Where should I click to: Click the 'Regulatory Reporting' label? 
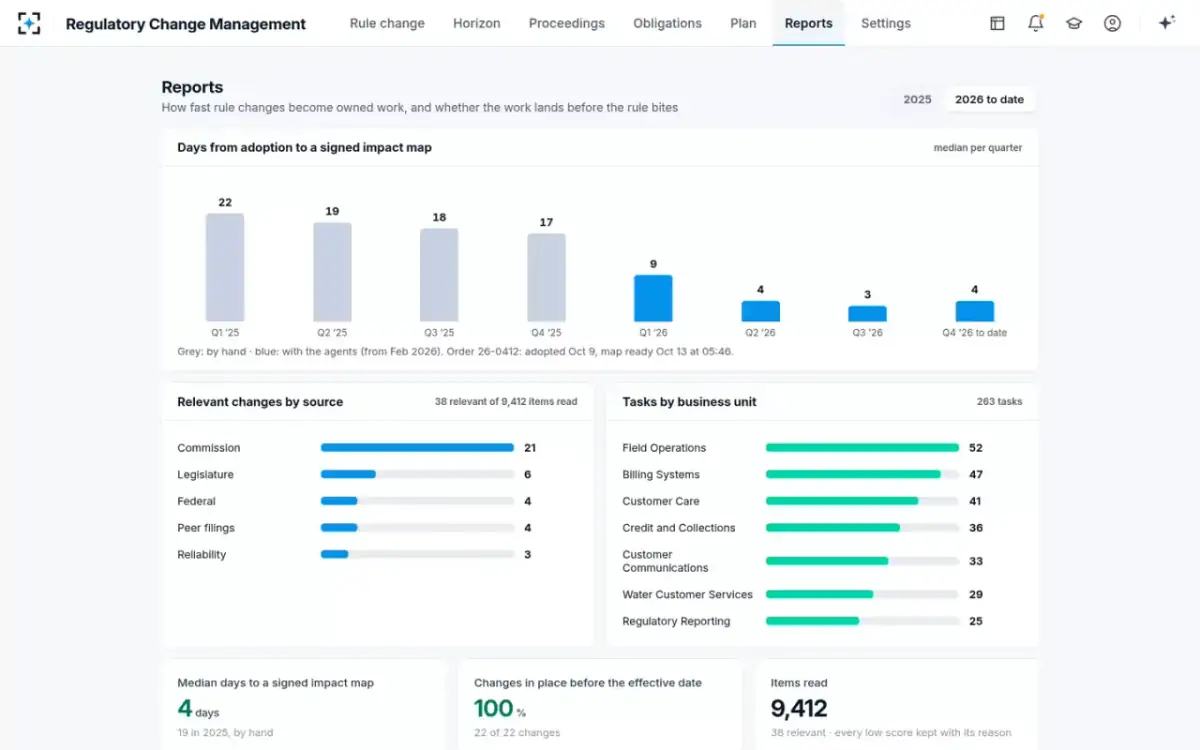676,621
